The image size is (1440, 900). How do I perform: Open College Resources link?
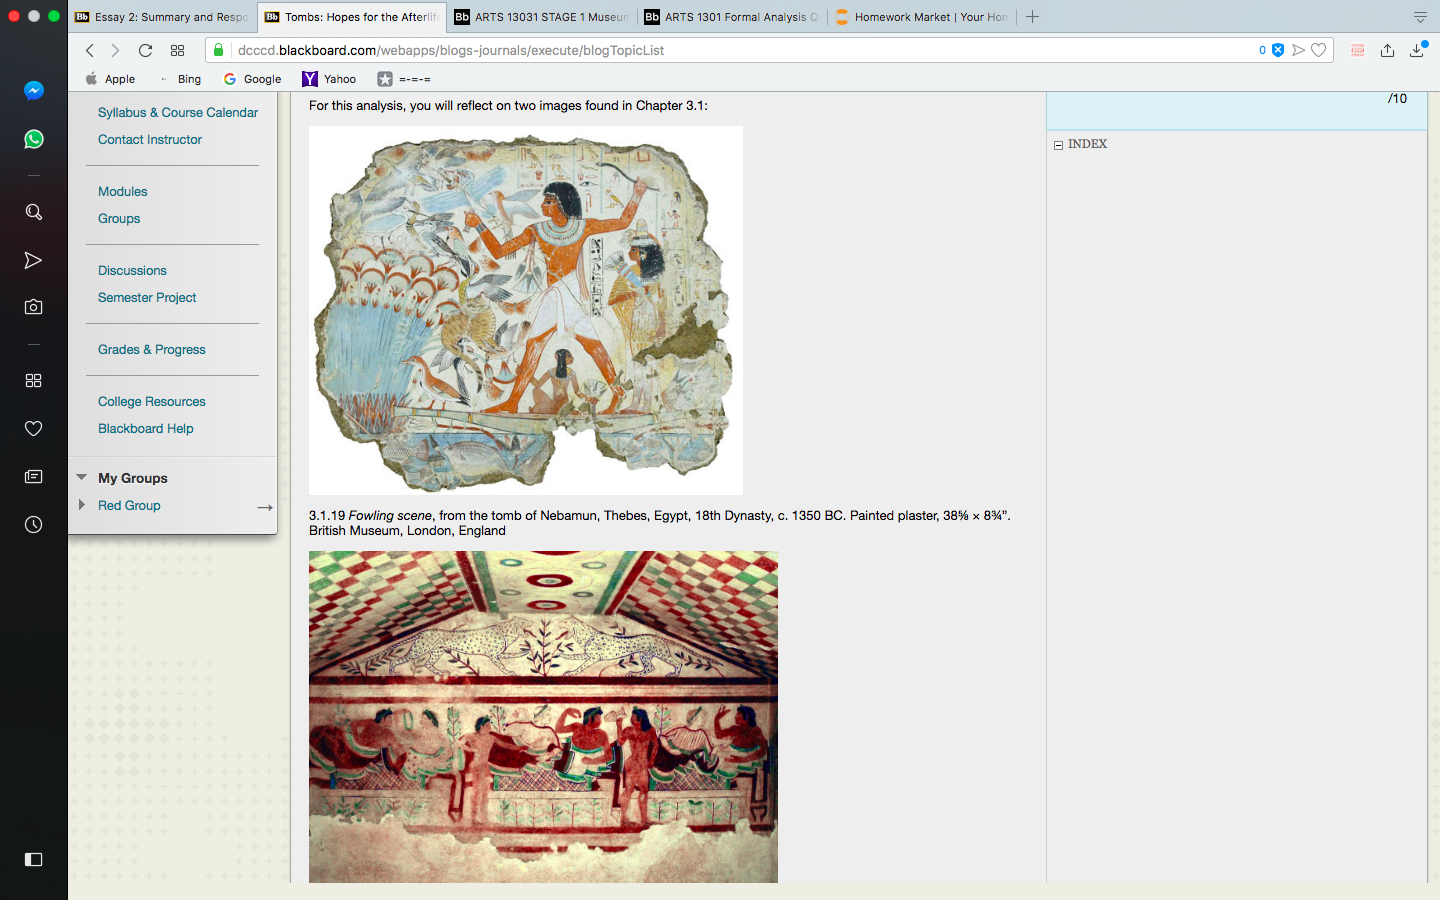(152, 402)
